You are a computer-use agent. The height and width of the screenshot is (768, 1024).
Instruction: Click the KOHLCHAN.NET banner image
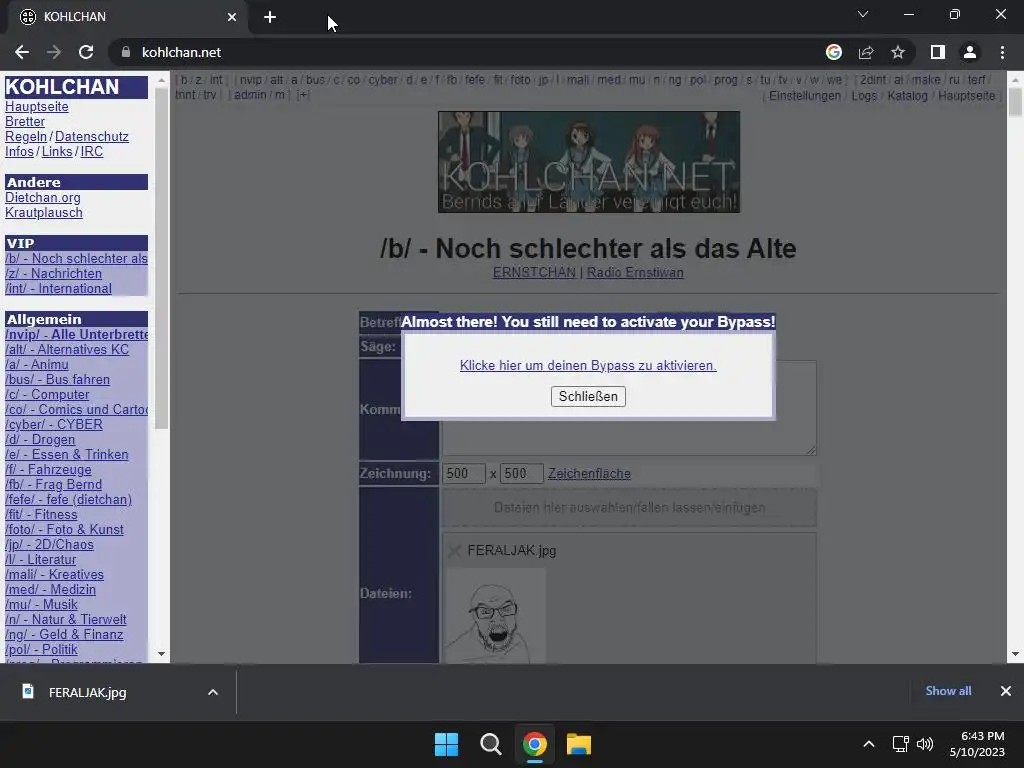[x=588, y=162]
